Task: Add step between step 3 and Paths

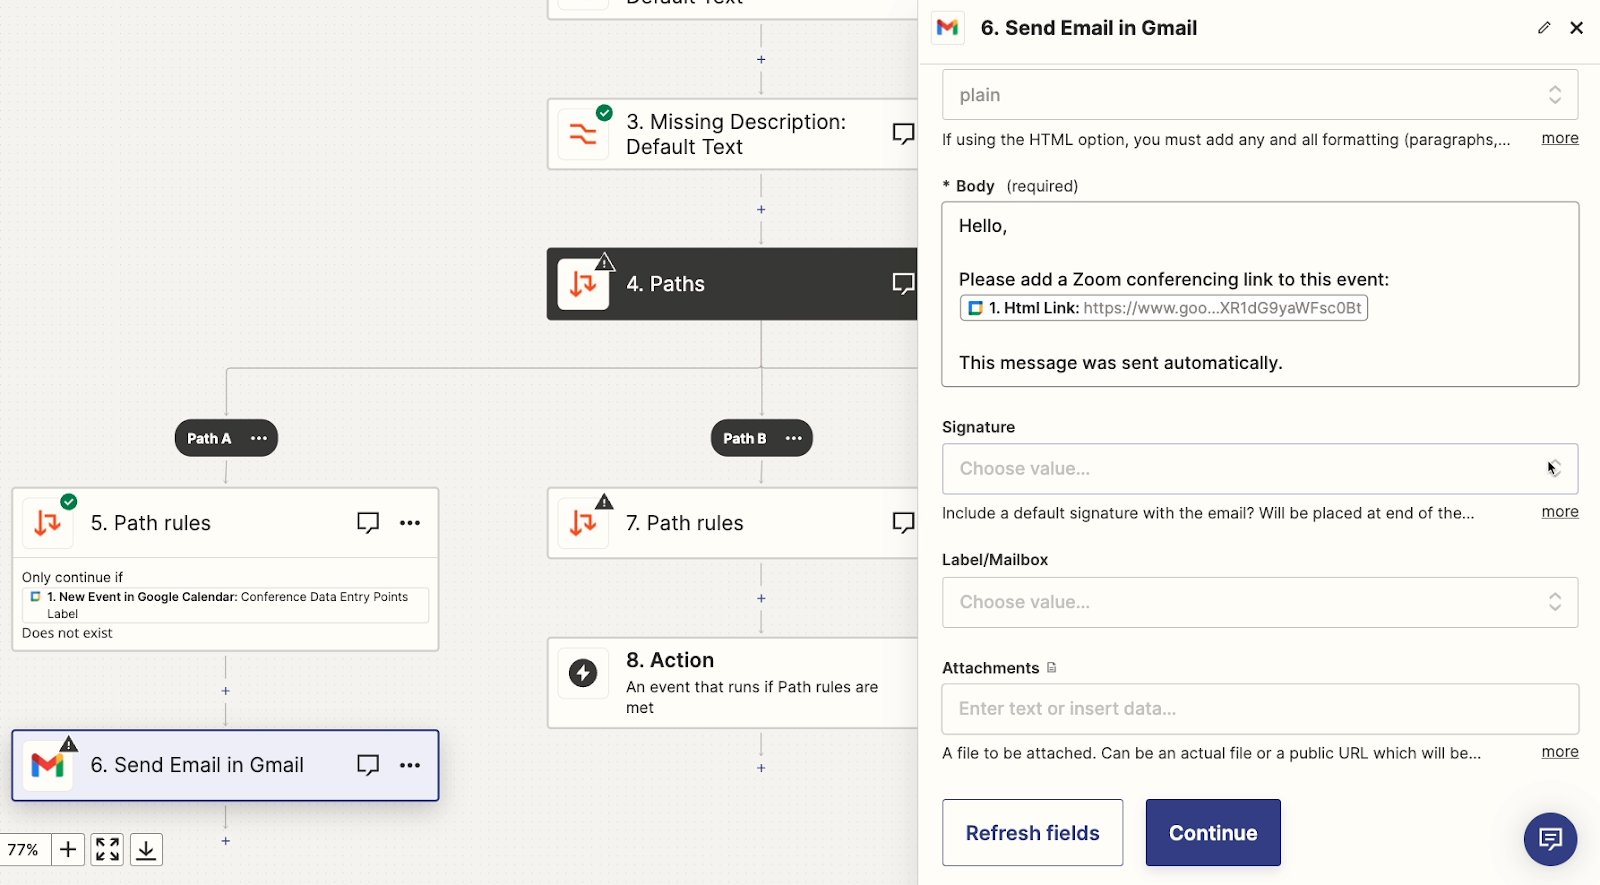Action: point(761,209)
